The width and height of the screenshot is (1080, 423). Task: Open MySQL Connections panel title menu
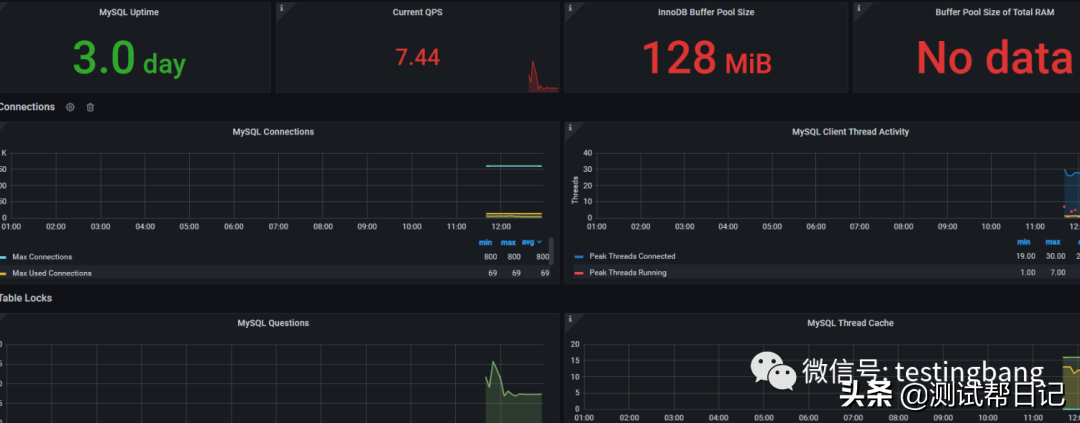[273, 132]
